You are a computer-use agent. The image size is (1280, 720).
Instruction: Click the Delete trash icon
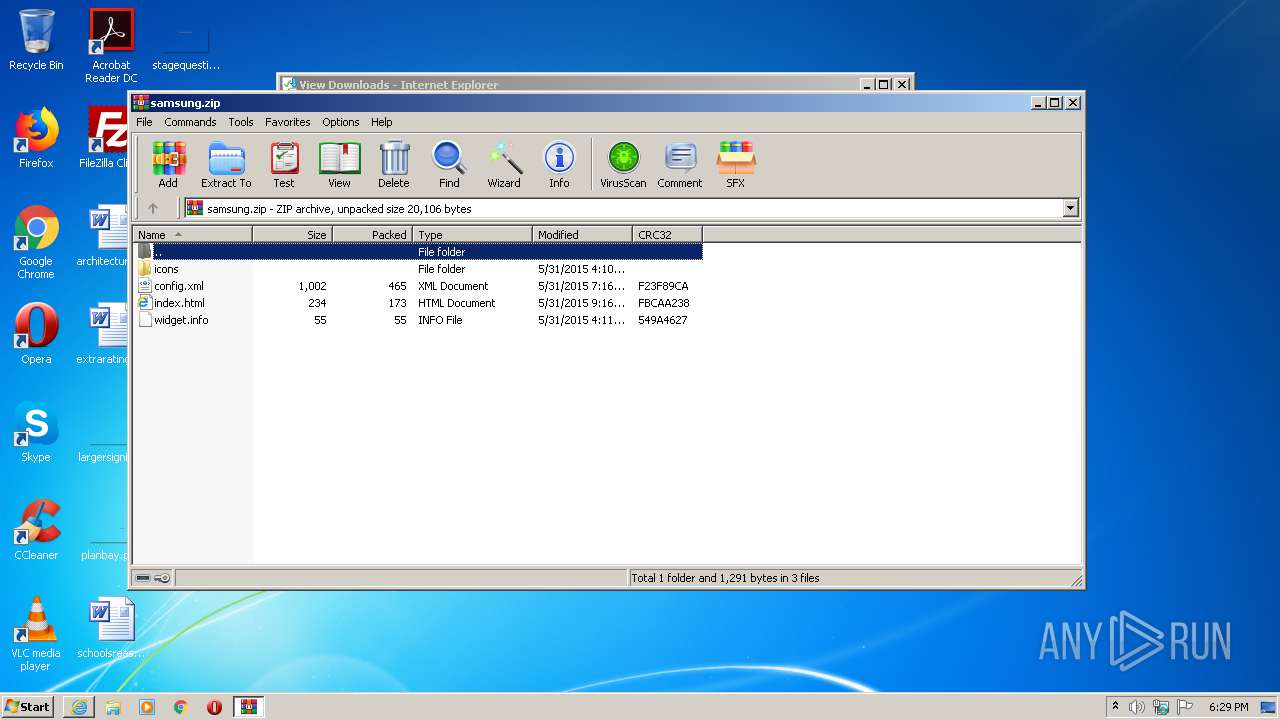click(394, 165)
